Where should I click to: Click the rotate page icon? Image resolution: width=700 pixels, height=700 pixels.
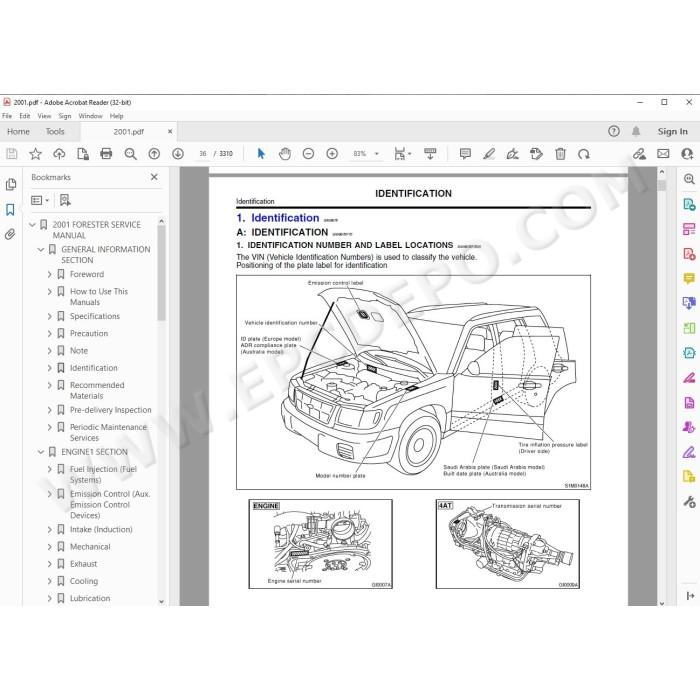tap(584, 154)
